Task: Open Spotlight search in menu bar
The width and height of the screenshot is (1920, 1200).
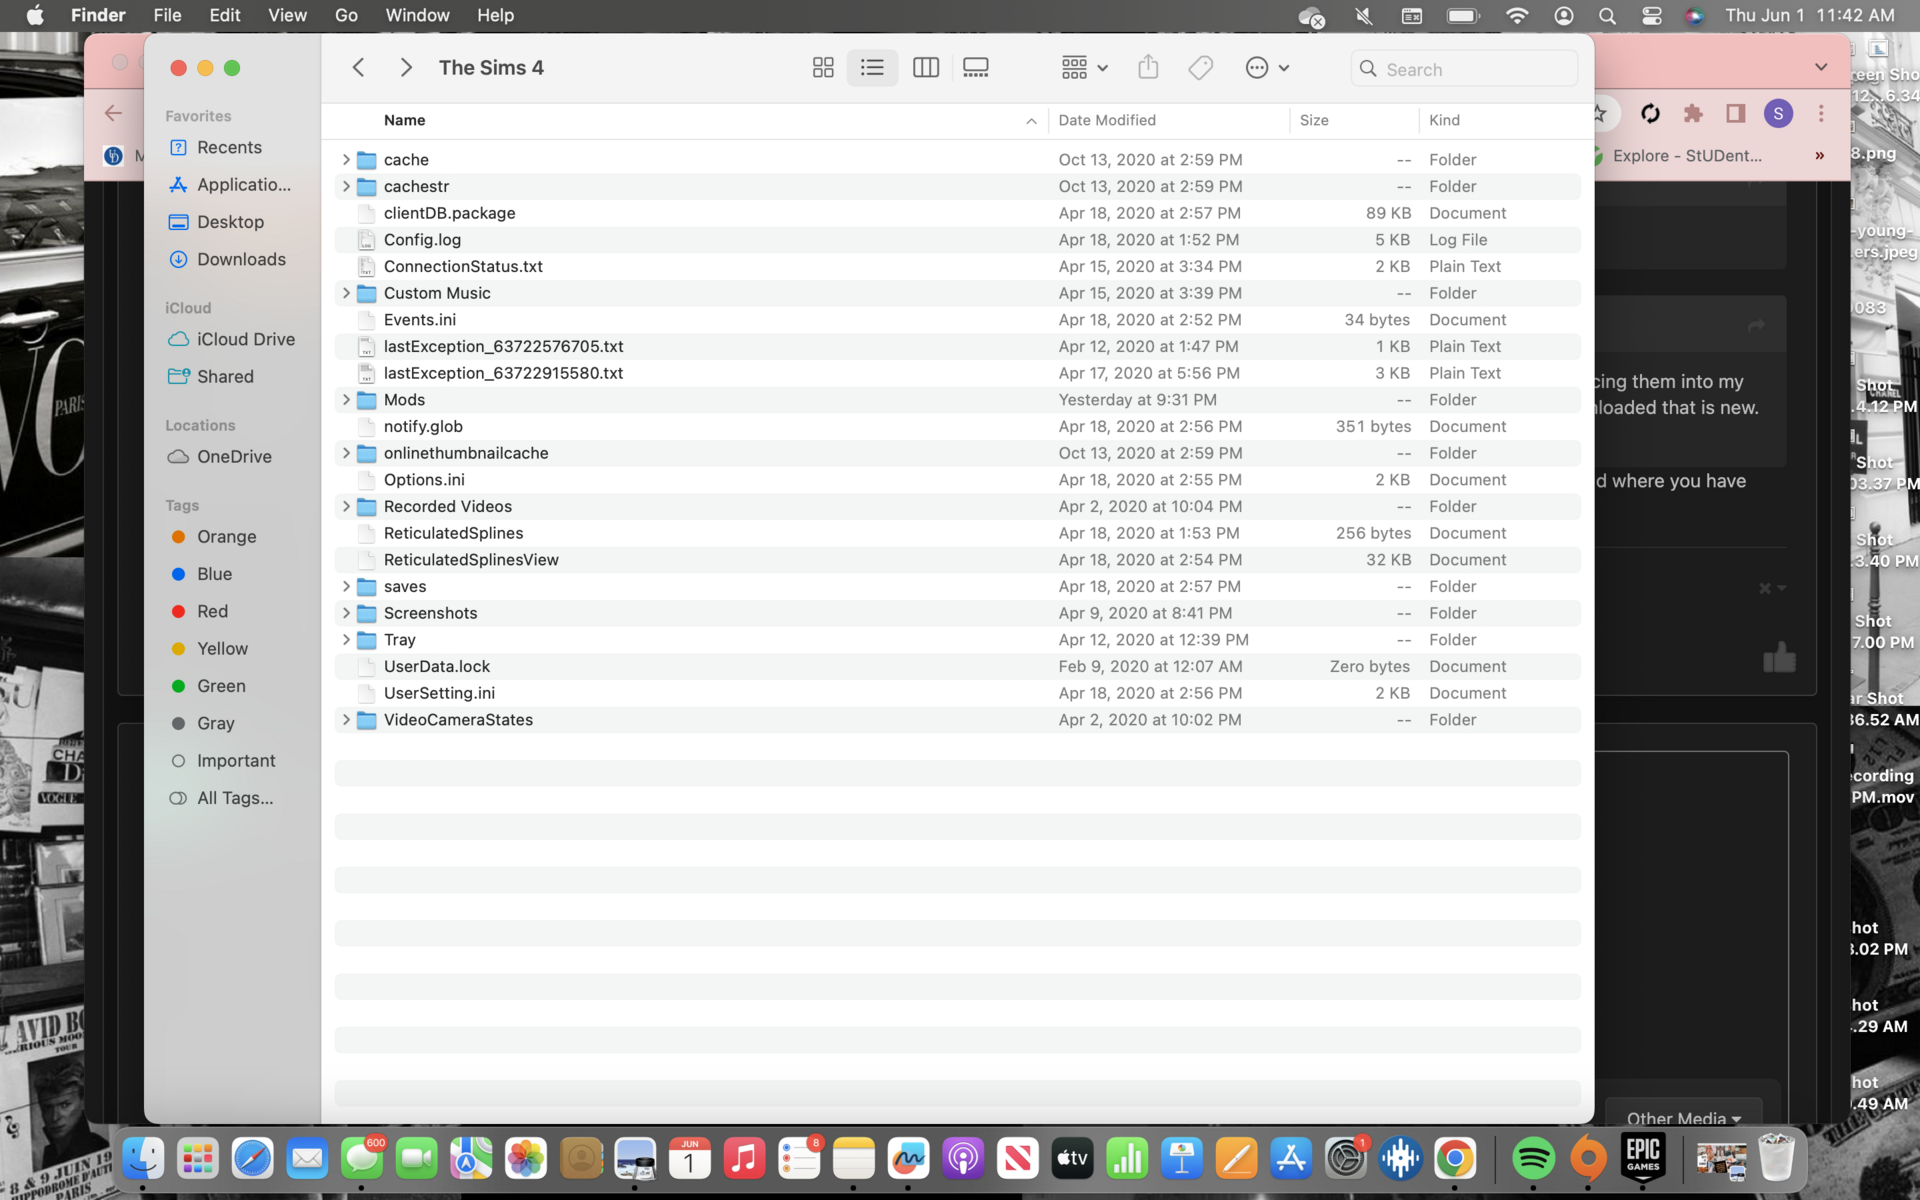Action: (1607, 16)
